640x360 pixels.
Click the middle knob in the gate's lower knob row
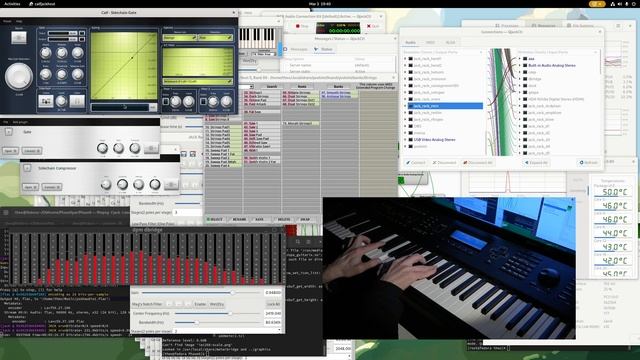(62, 74)
